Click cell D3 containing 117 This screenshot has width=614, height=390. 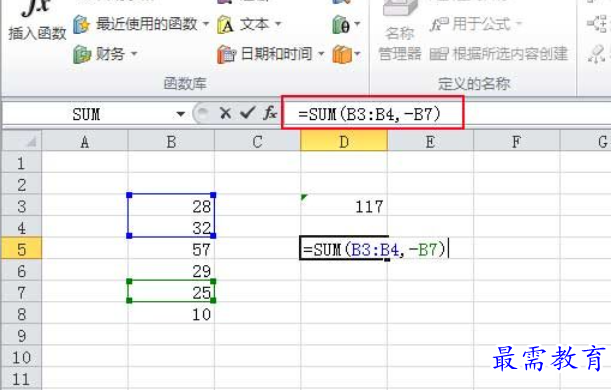(344, 206)
